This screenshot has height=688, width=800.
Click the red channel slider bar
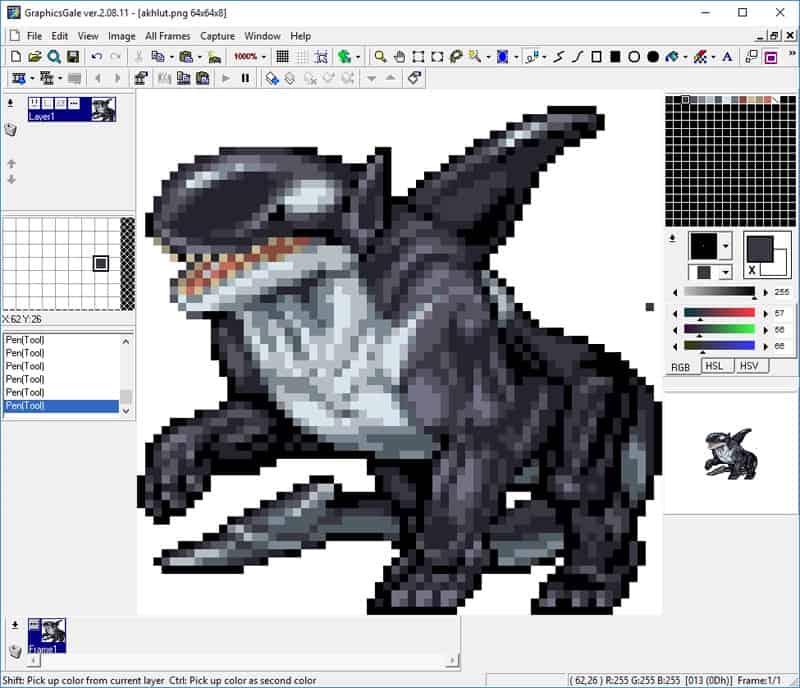(x=719, y=313)
